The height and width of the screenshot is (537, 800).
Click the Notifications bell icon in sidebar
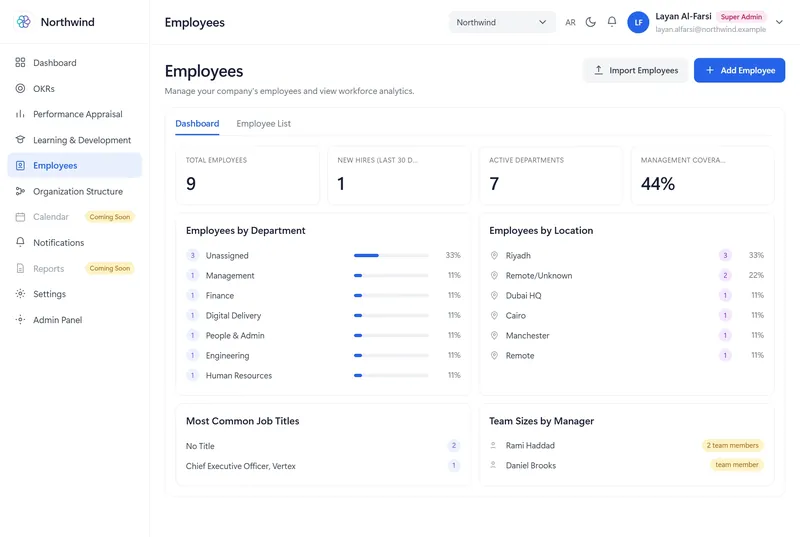tap(20, 242)
